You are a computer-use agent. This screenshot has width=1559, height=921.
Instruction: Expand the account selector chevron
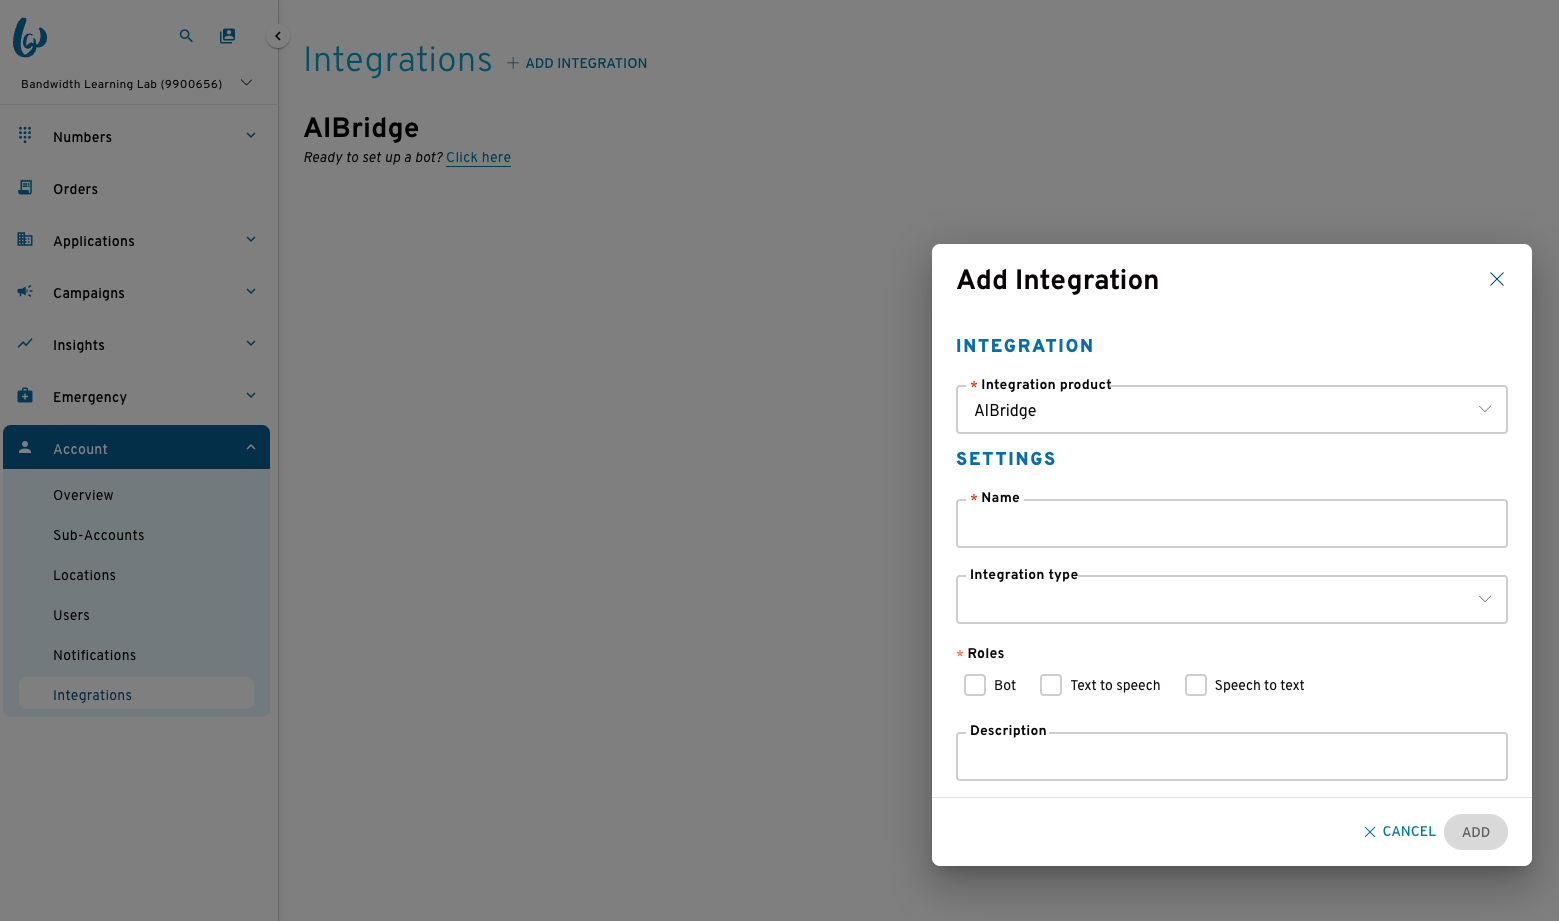coord(247,83)
